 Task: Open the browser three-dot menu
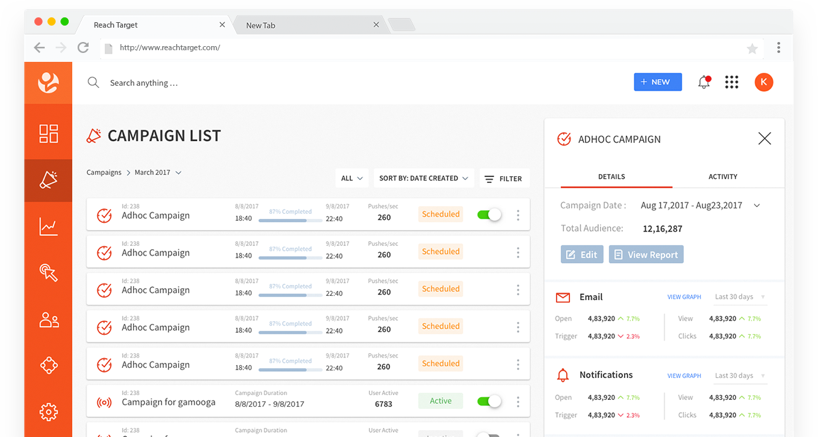pos(778,47)
